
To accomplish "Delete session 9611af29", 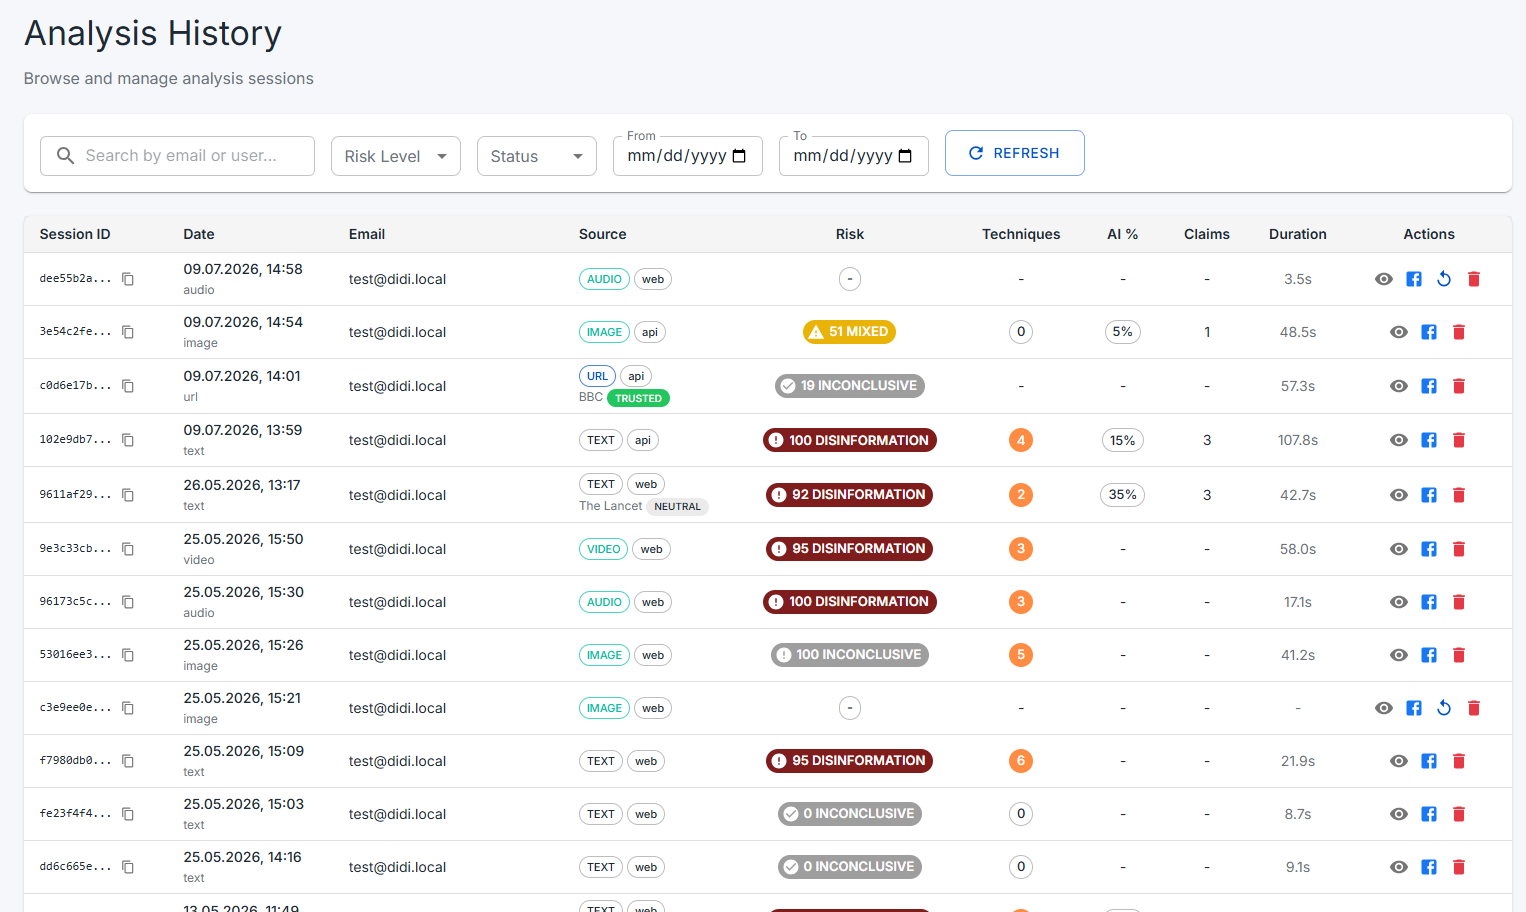I will (x=1459, y=495).
